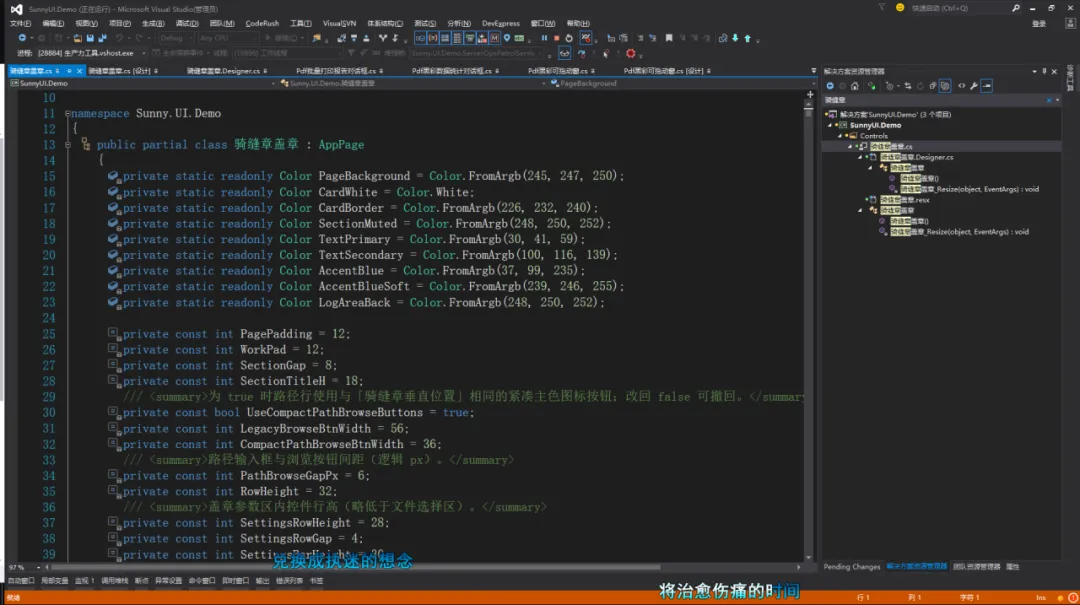1080x605 pixels.
Task: Open the Pending Changes panel tab
Action: (x=852, y=567)
